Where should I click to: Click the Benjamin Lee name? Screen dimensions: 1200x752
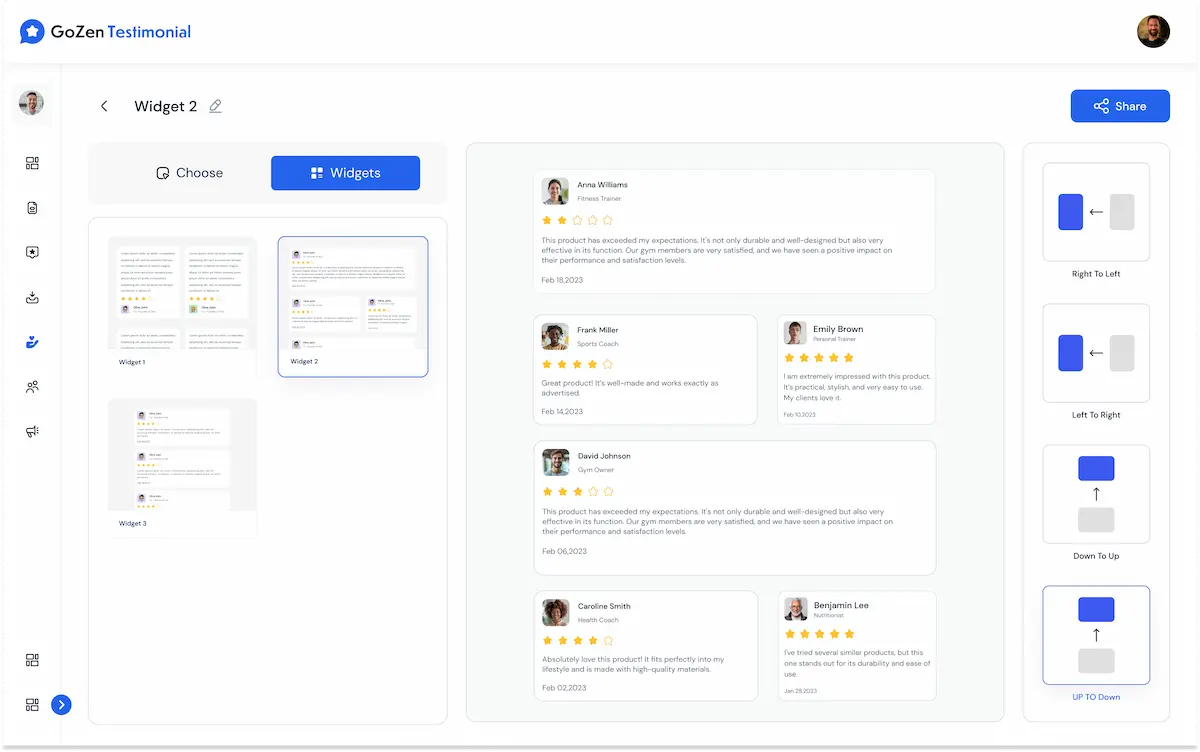tap(841, 605)
